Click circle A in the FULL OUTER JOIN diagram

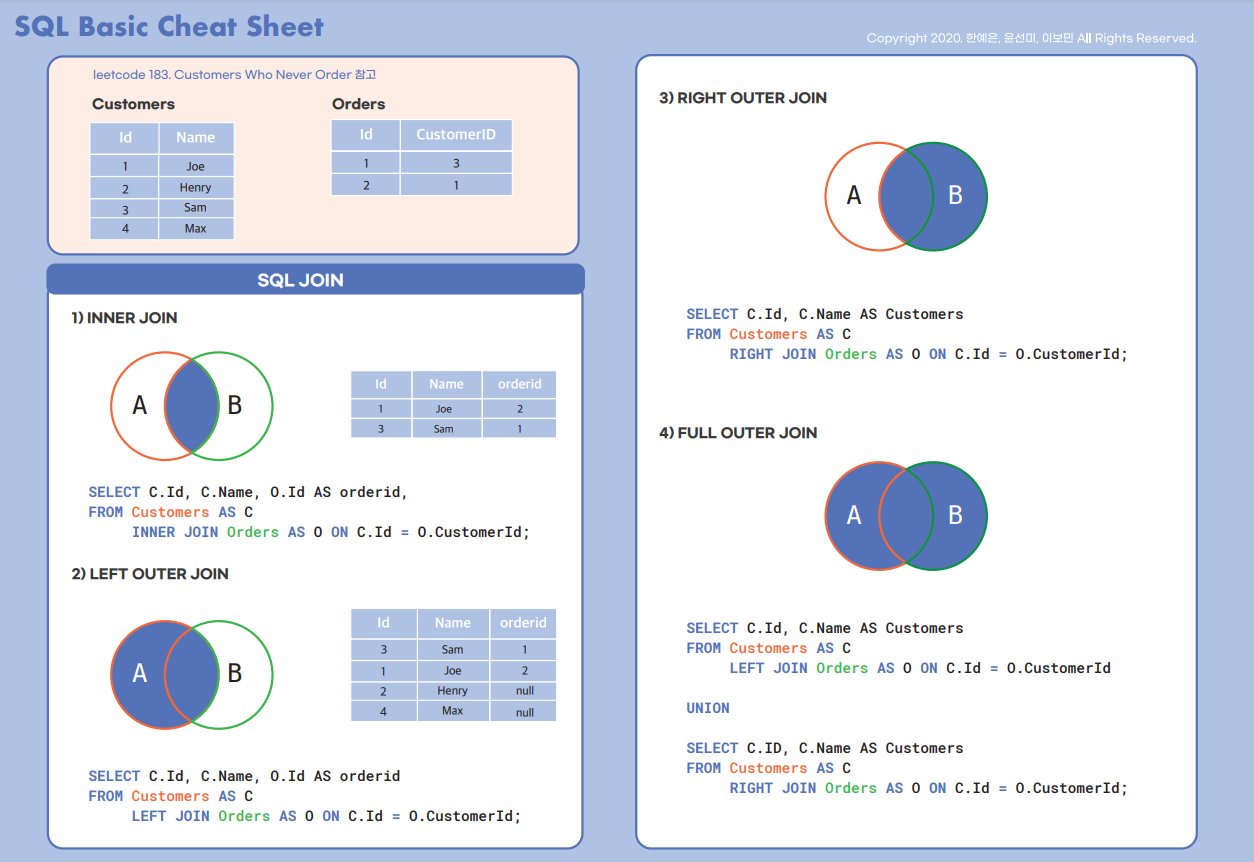coord(855,516)
